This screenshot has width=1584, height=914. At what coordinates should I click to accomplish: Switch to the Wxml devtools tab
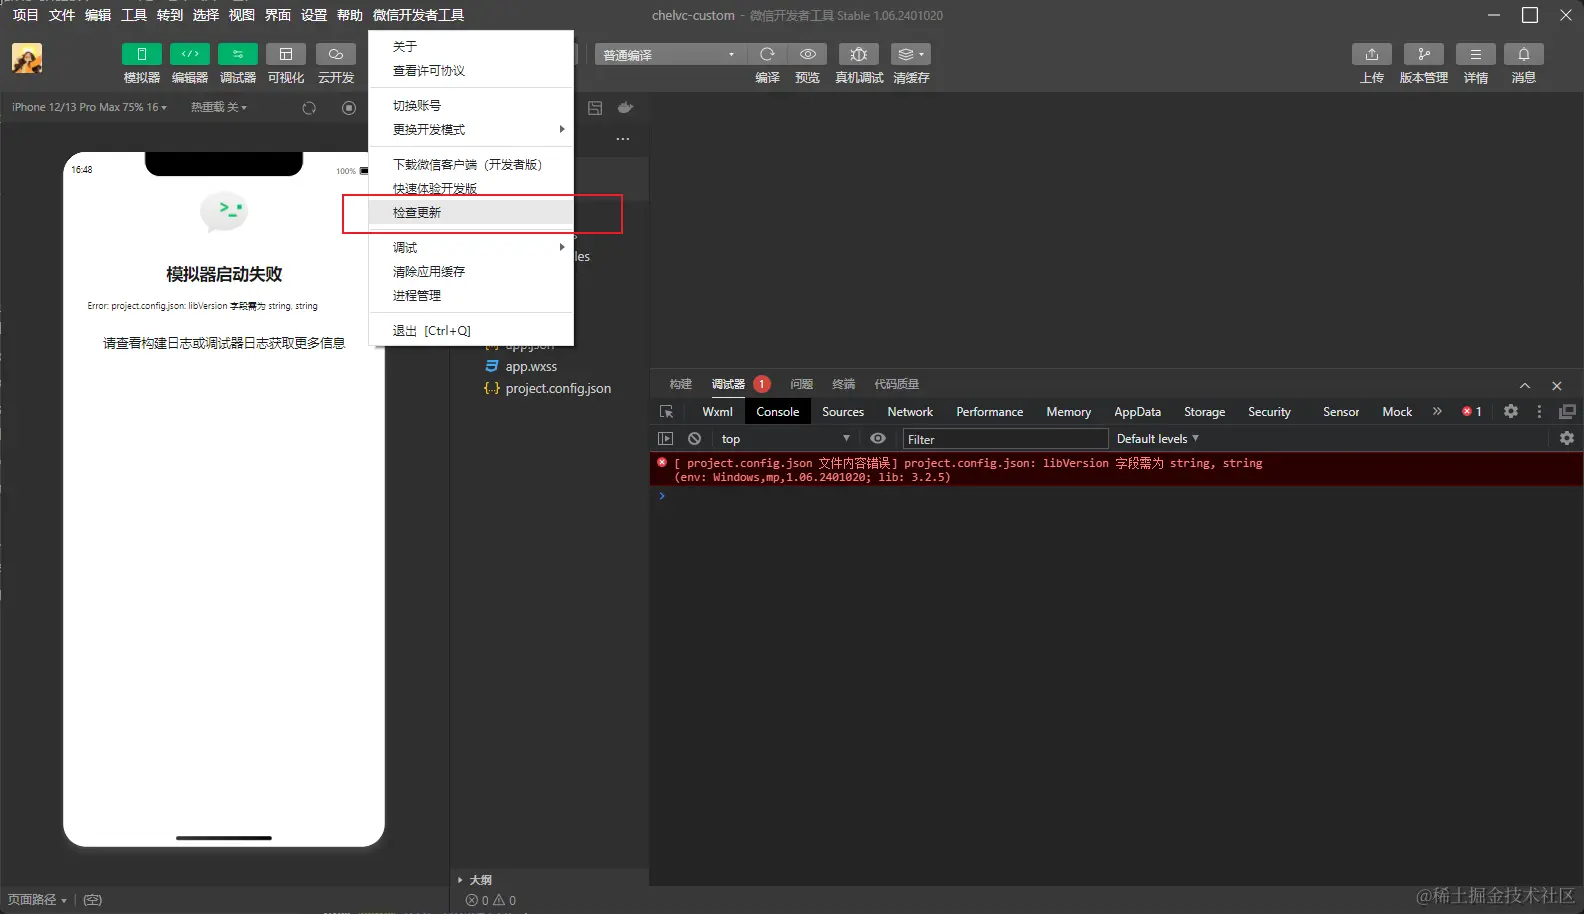[717, 412]
